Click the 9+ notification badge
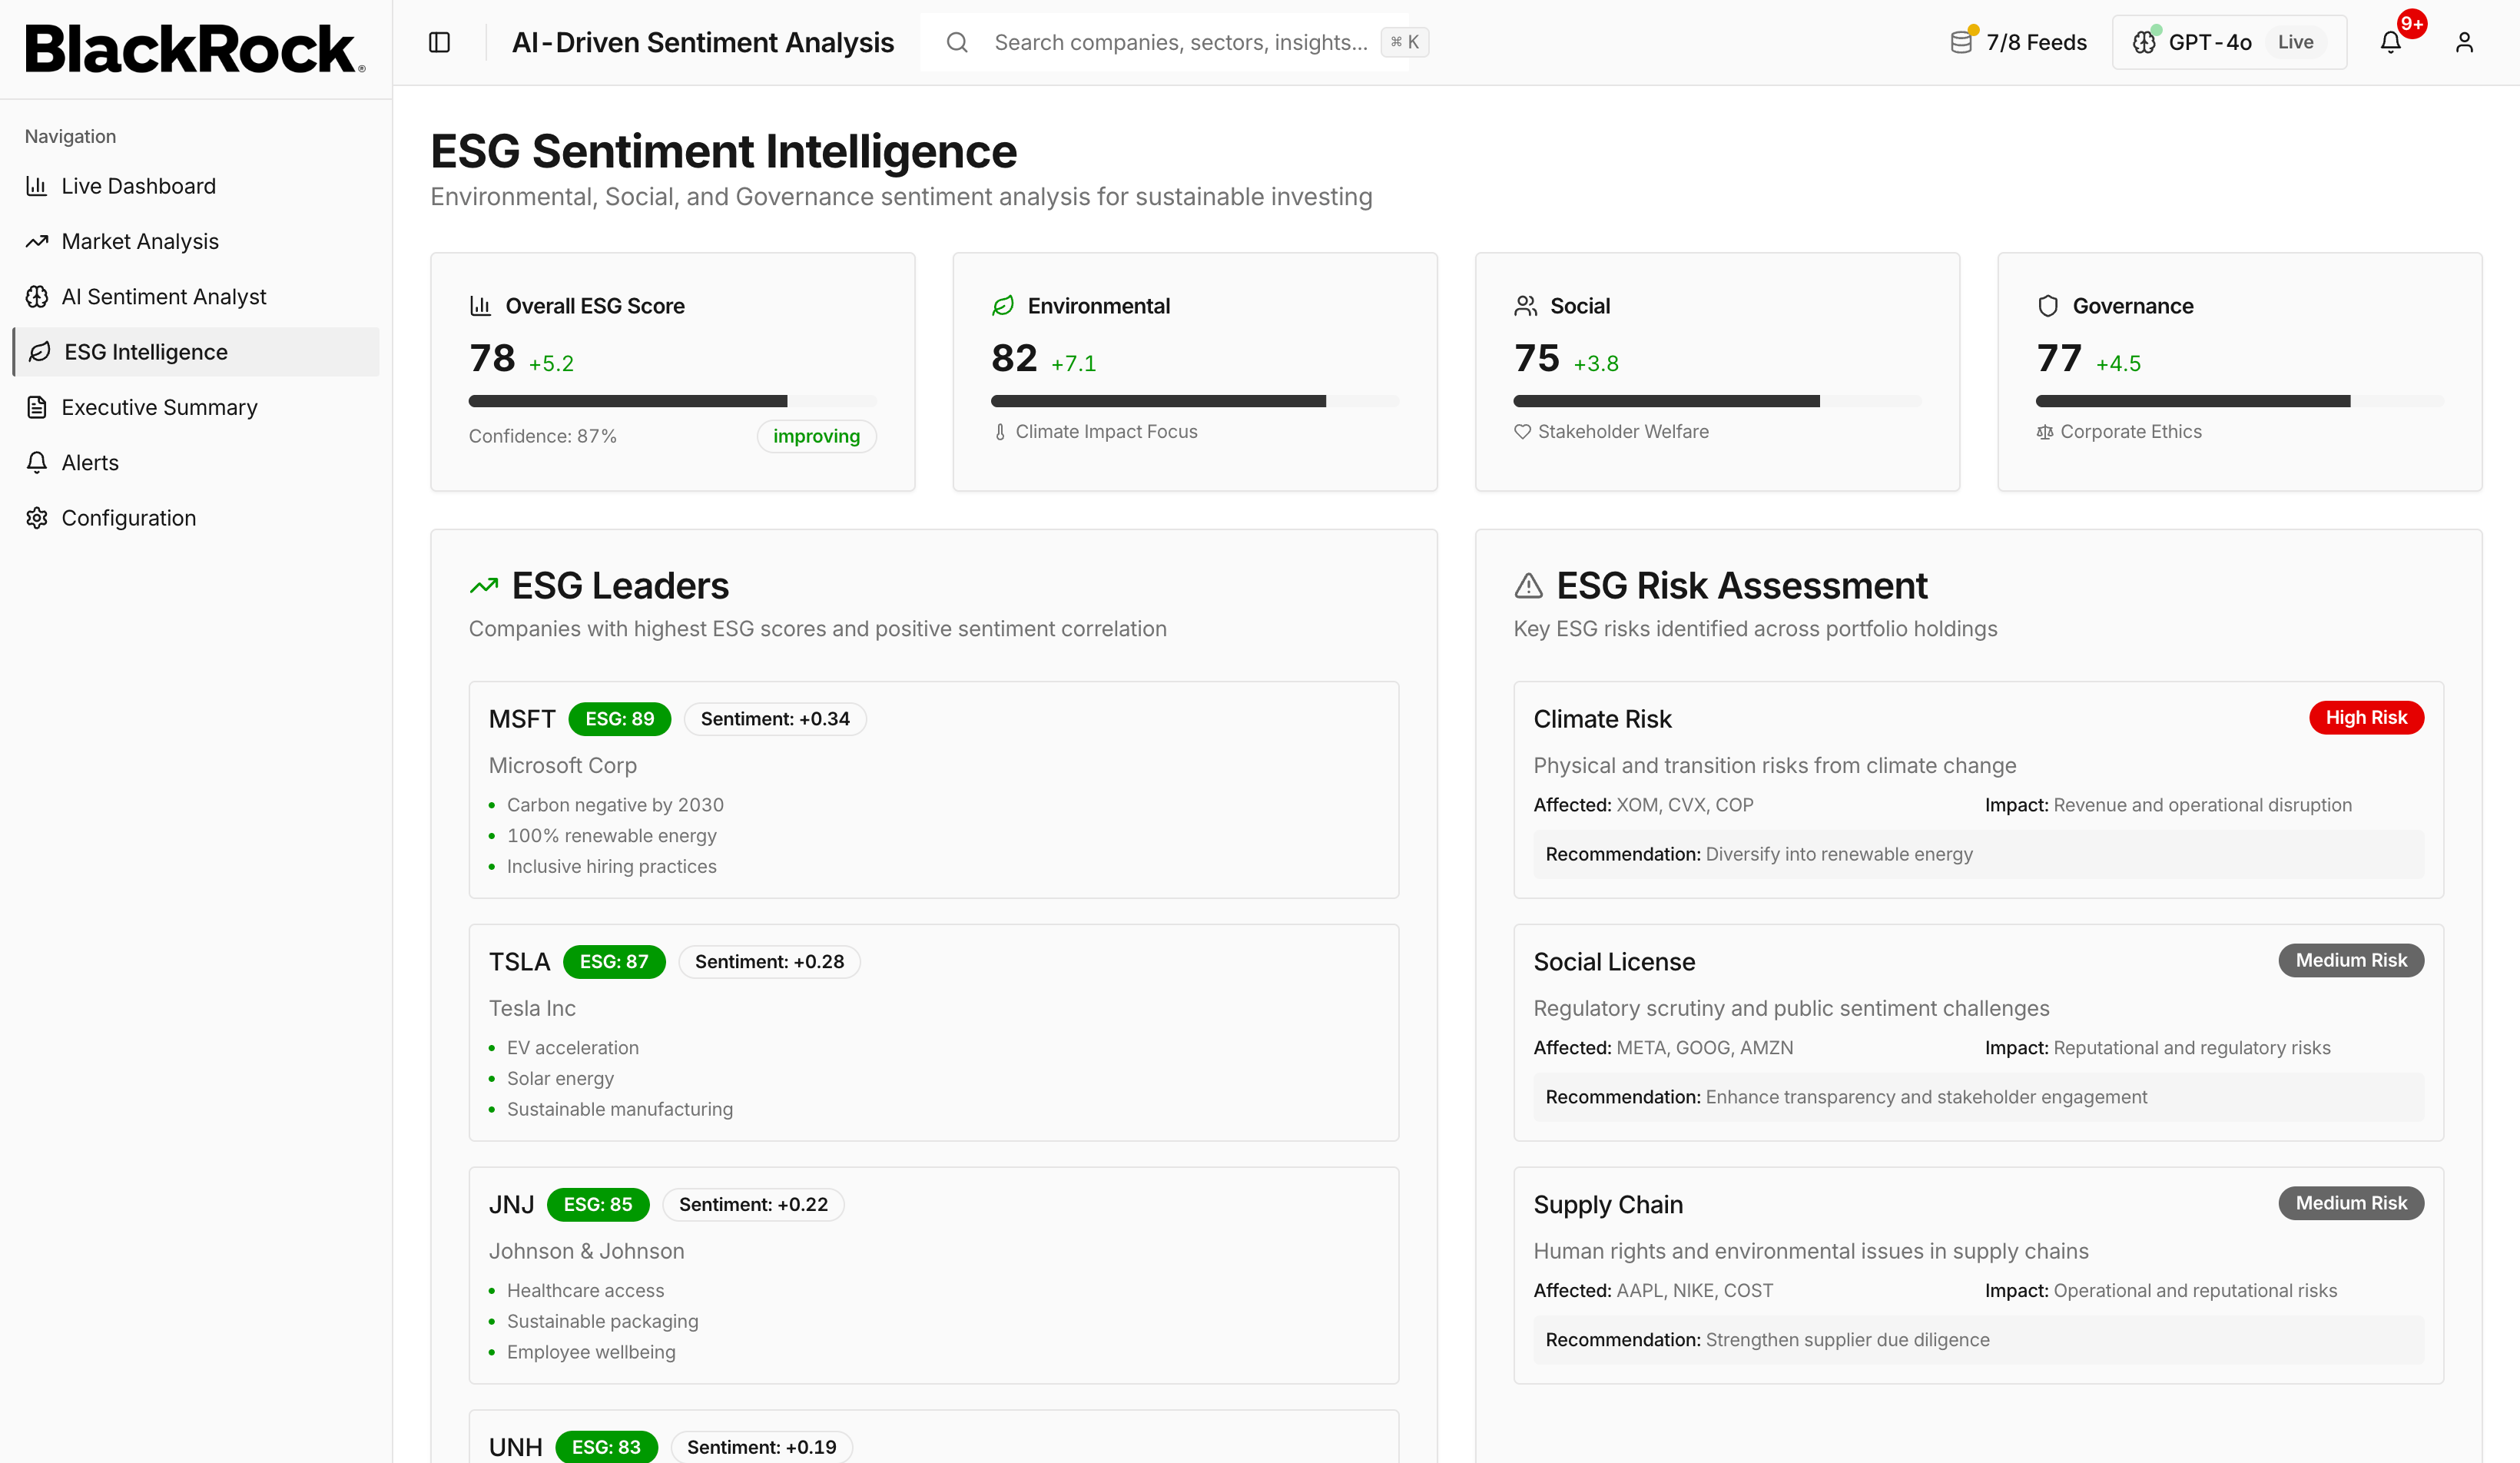2520x1463 pixels. (2411, 24)
